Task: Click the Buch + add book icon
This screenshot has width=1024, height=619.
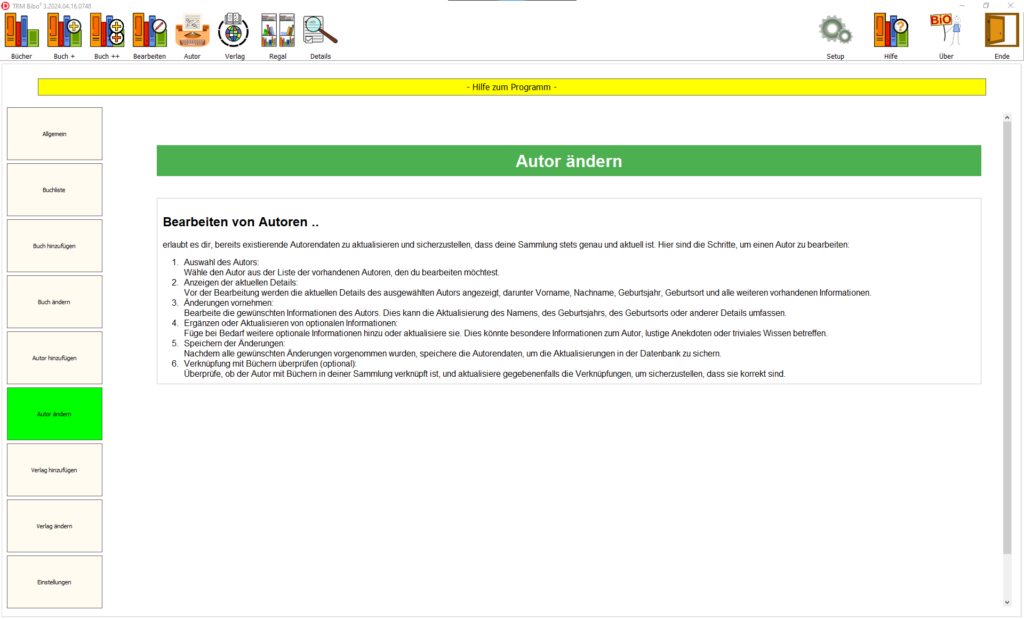Action: pyautogui.click(x=64, y=31)
